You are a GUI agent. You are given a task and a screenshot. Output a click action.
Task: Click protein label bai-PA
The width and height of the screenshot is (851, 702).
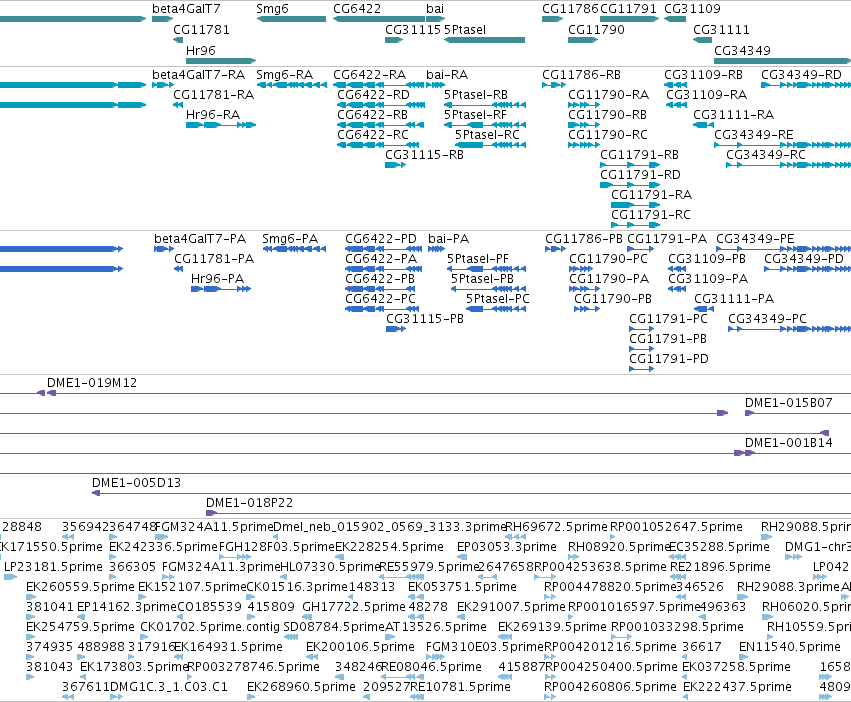point(448,239)
